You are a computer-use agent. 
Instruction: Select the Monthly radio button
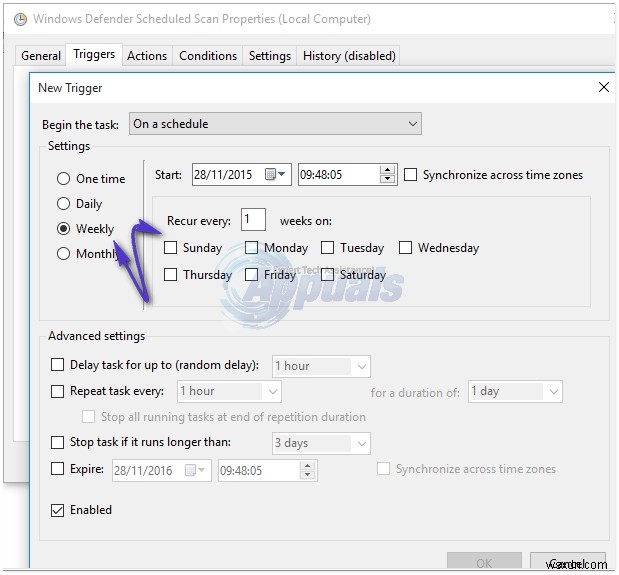click(63, 253)
